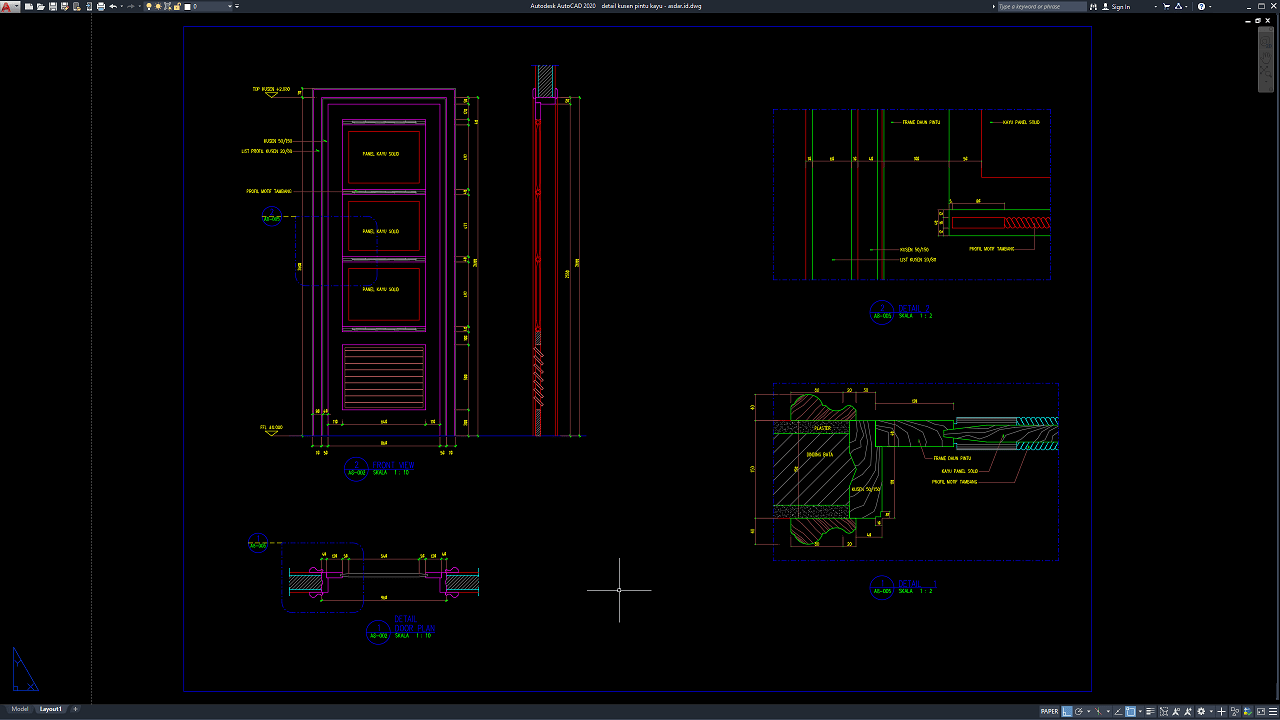Click the Open file folder icon

(x=40, y=6)
